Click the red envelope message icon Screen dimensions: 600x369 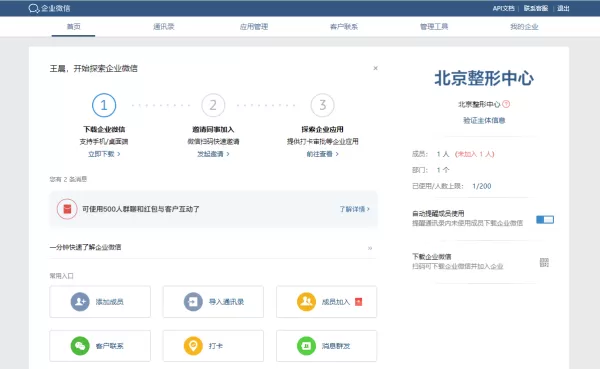[67, 209]
